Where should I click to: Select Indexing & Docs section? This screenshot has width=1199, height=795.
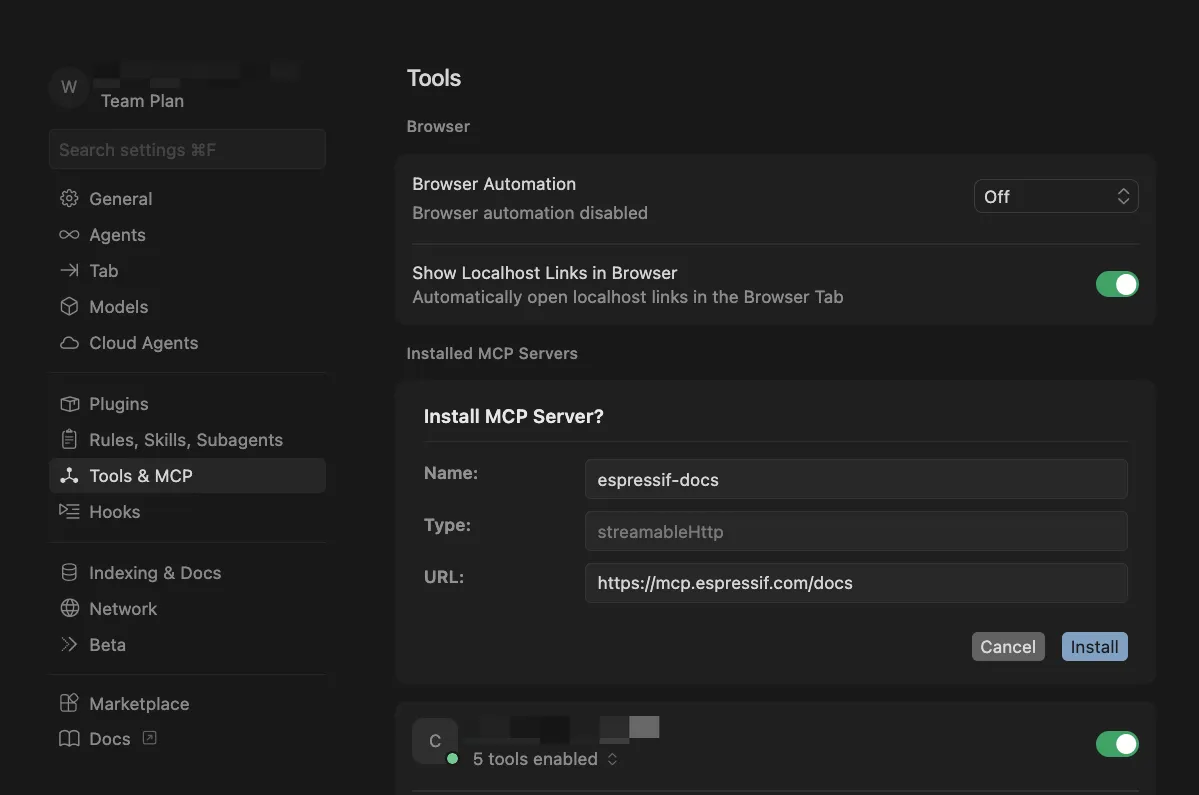click(x=187, y=573)
